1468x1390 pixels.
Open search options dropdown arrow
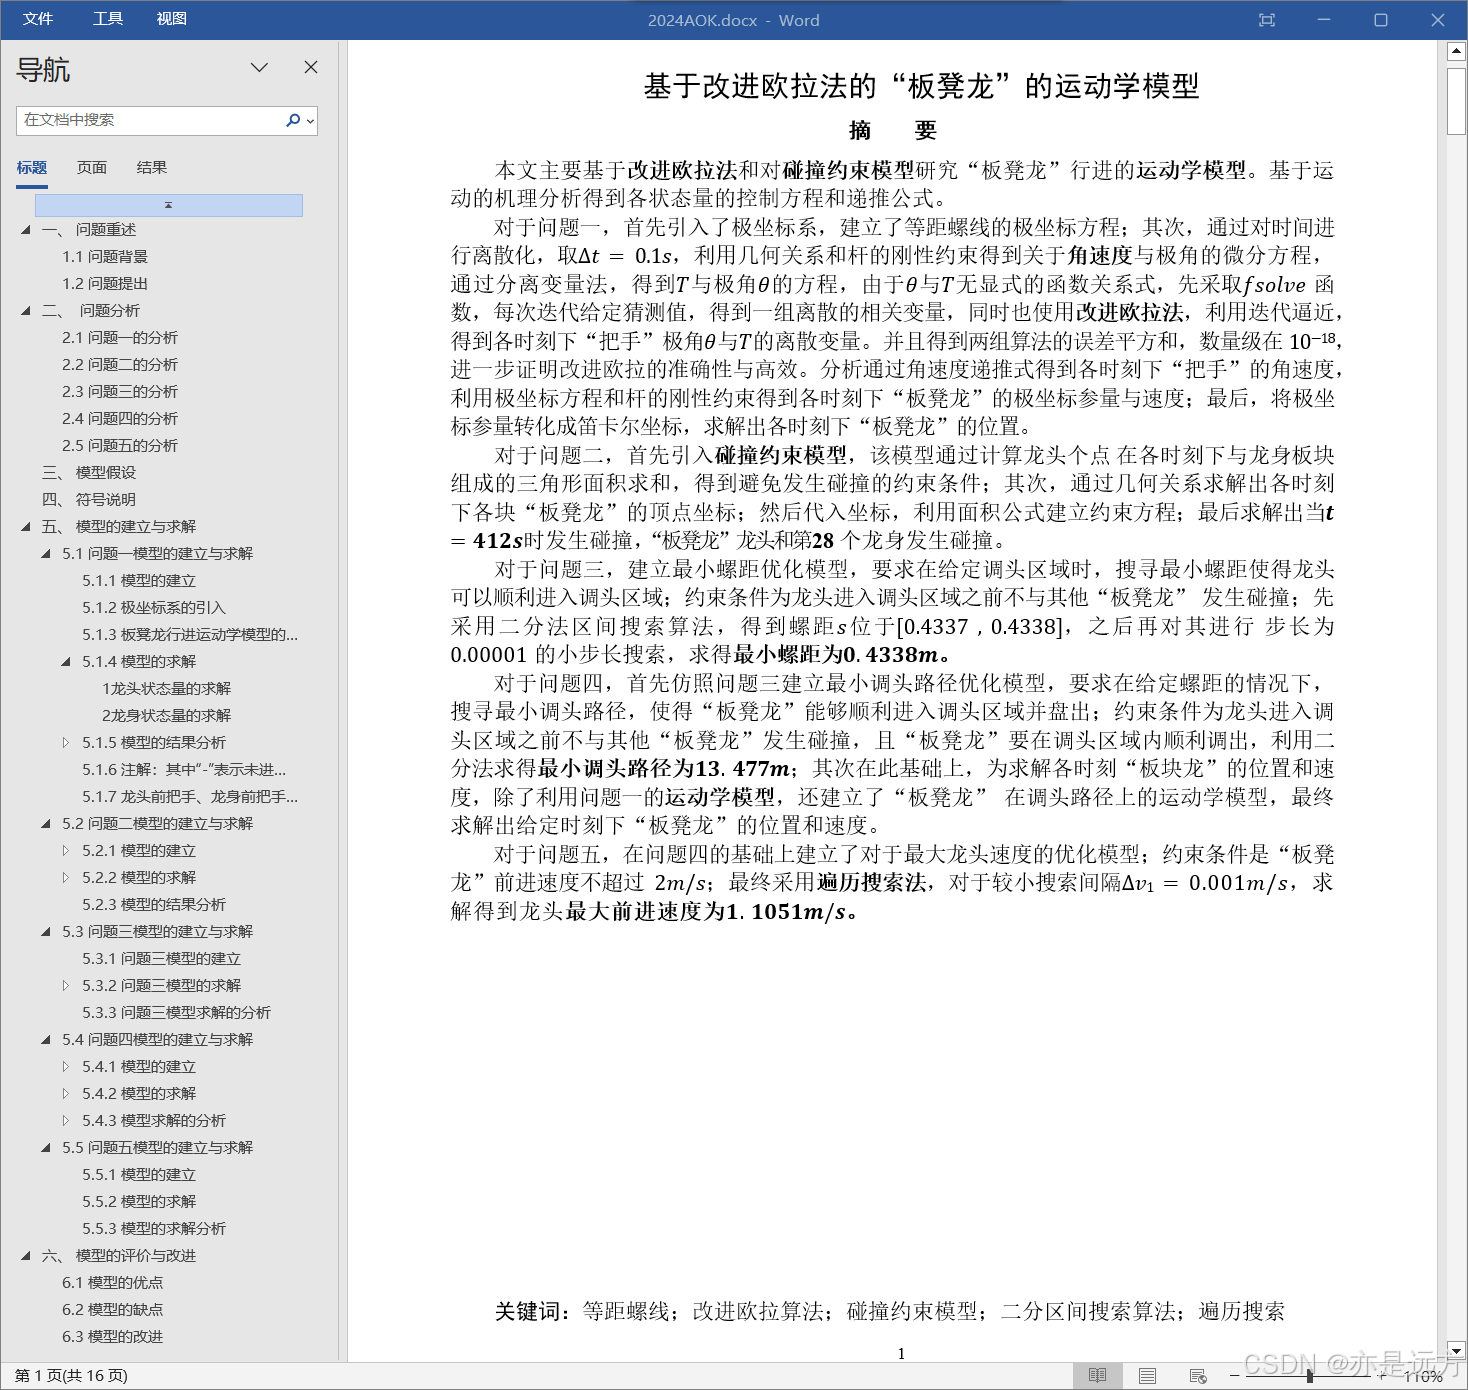(x=310, y=121)
